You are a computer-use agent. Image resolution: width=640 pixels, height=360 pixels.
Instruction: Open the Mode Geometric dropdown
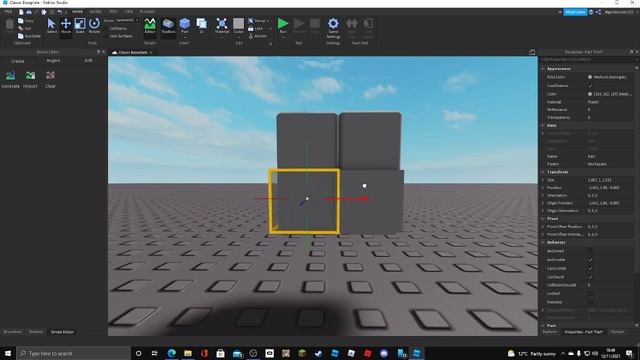tap(127, 20)
